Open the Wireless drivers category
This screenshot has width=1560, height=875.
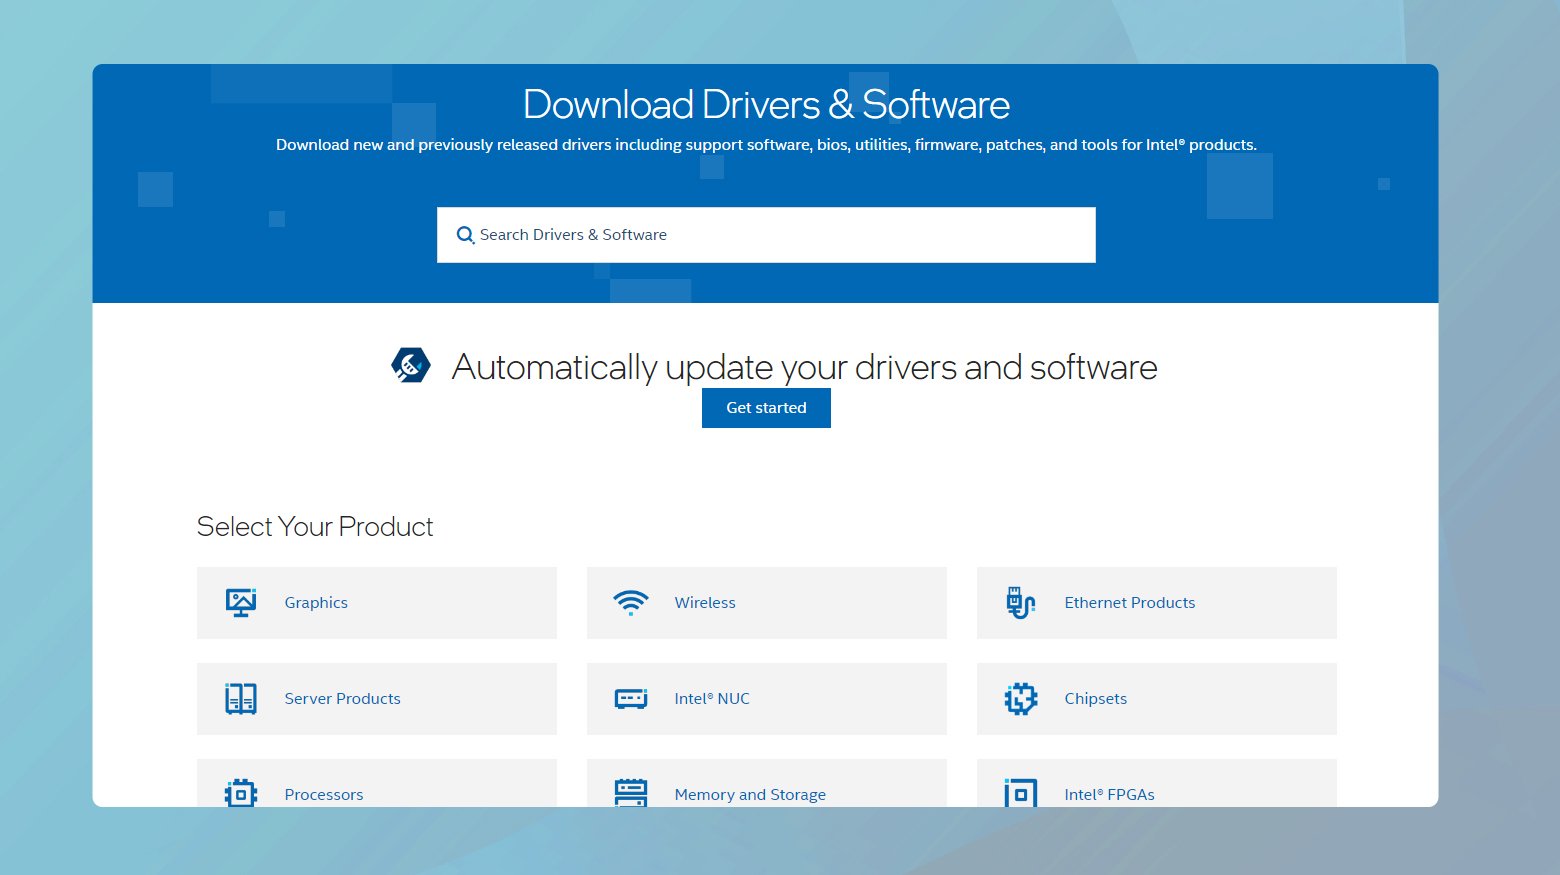point(705,602)
